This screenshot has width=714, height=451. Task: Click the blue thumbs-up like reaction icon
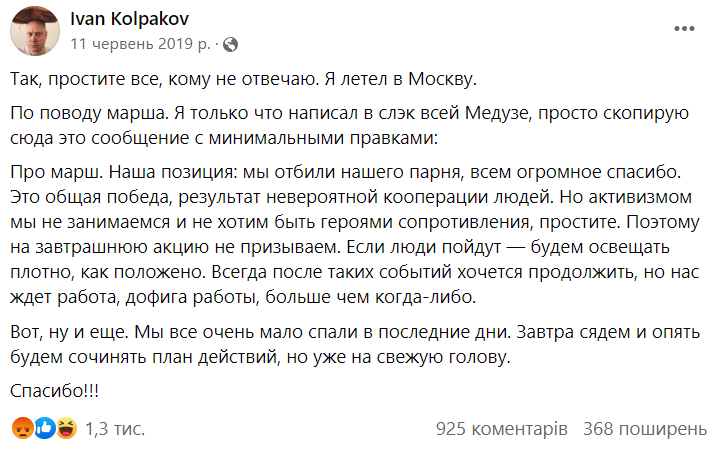(45, 428)
